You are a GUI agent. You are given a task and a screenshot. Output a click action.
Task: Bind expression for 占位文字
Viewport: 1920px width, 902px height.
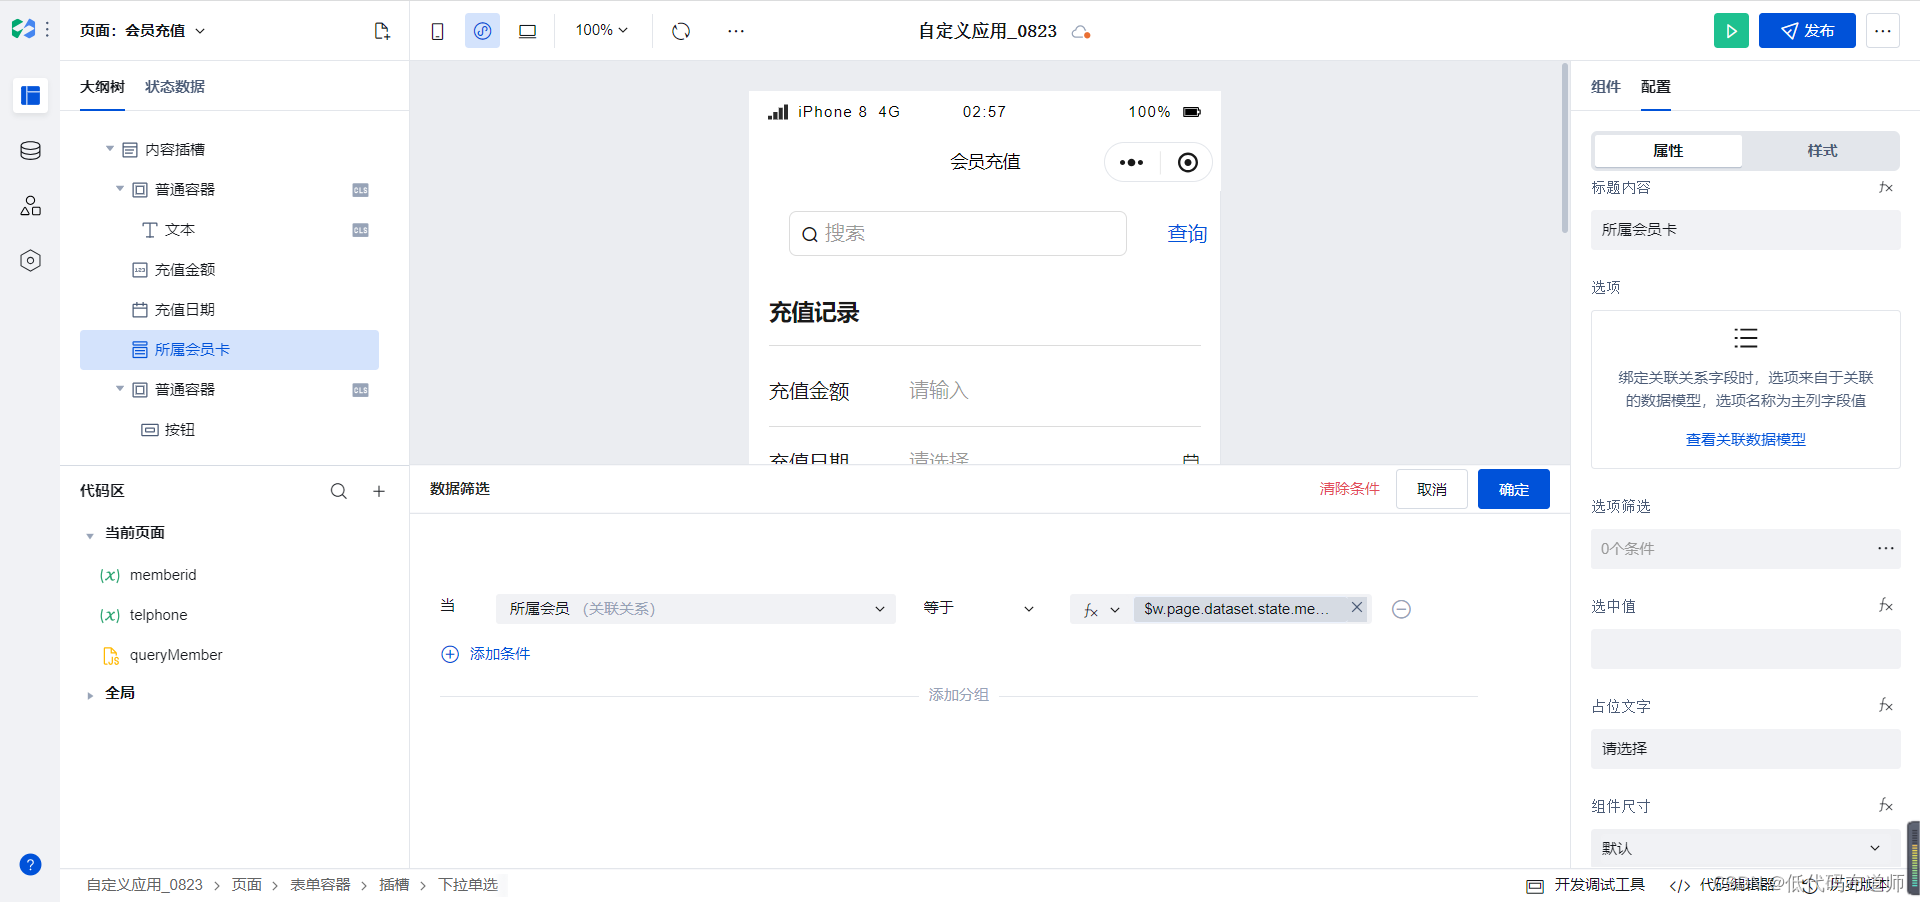click(x=1886, y=705)
